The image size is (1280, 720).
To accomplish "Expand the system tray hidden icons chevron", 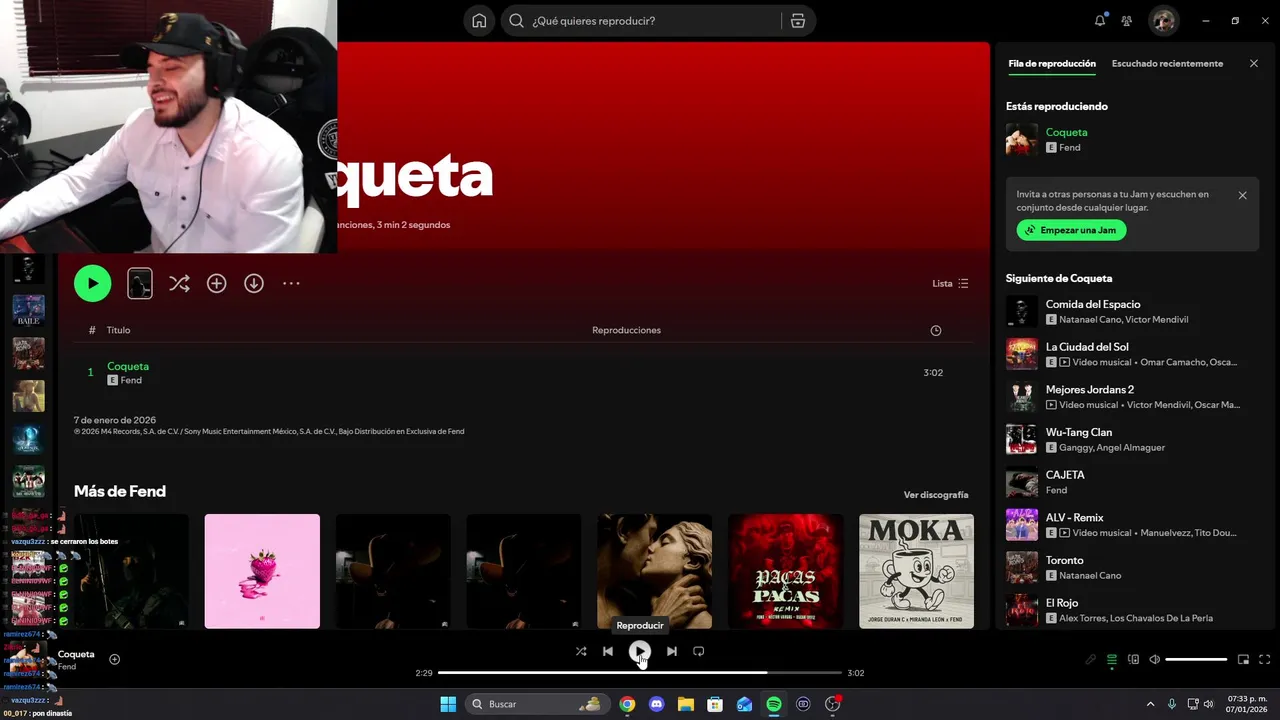I will 1150,704.
